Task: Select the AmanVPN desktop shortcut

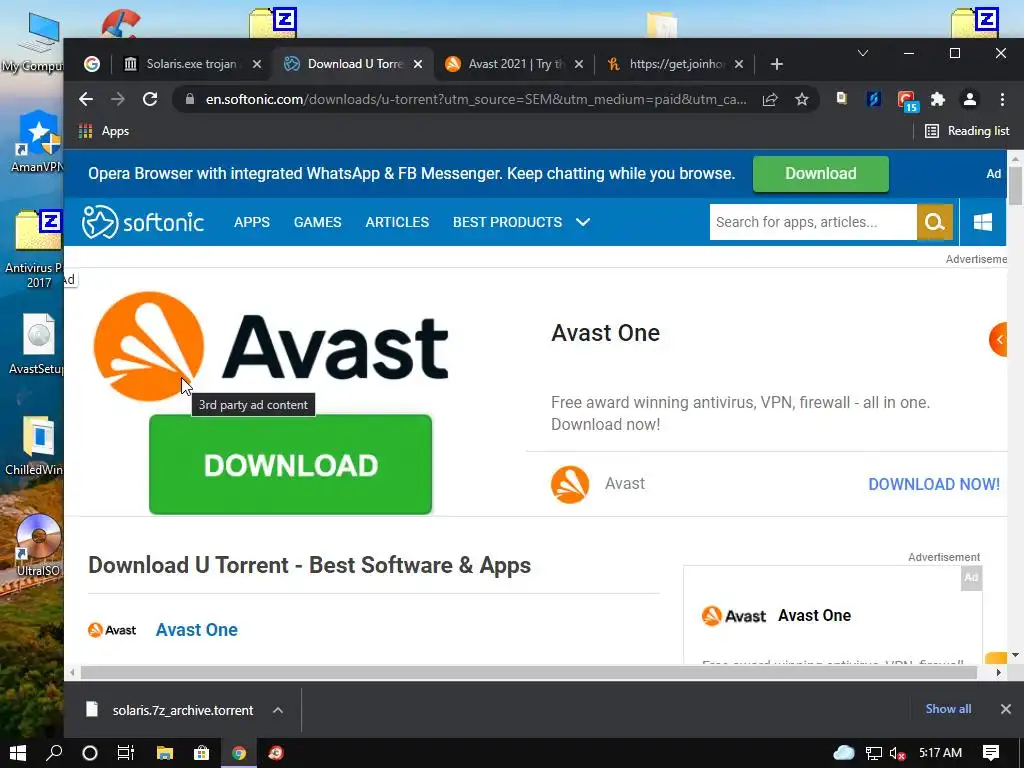Action: tap(37, 142)
